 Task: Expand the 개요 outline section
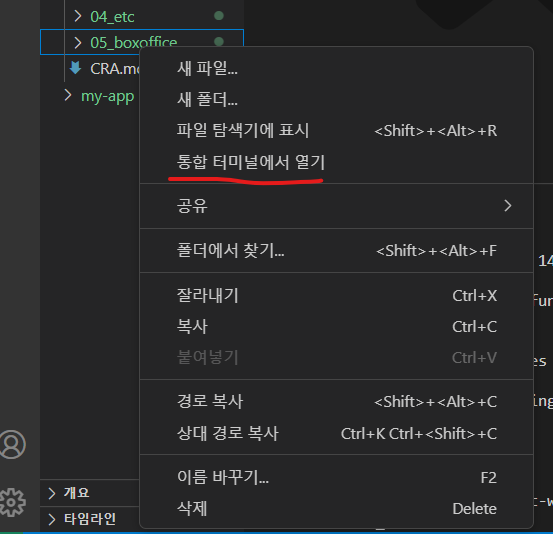[52, 493]
